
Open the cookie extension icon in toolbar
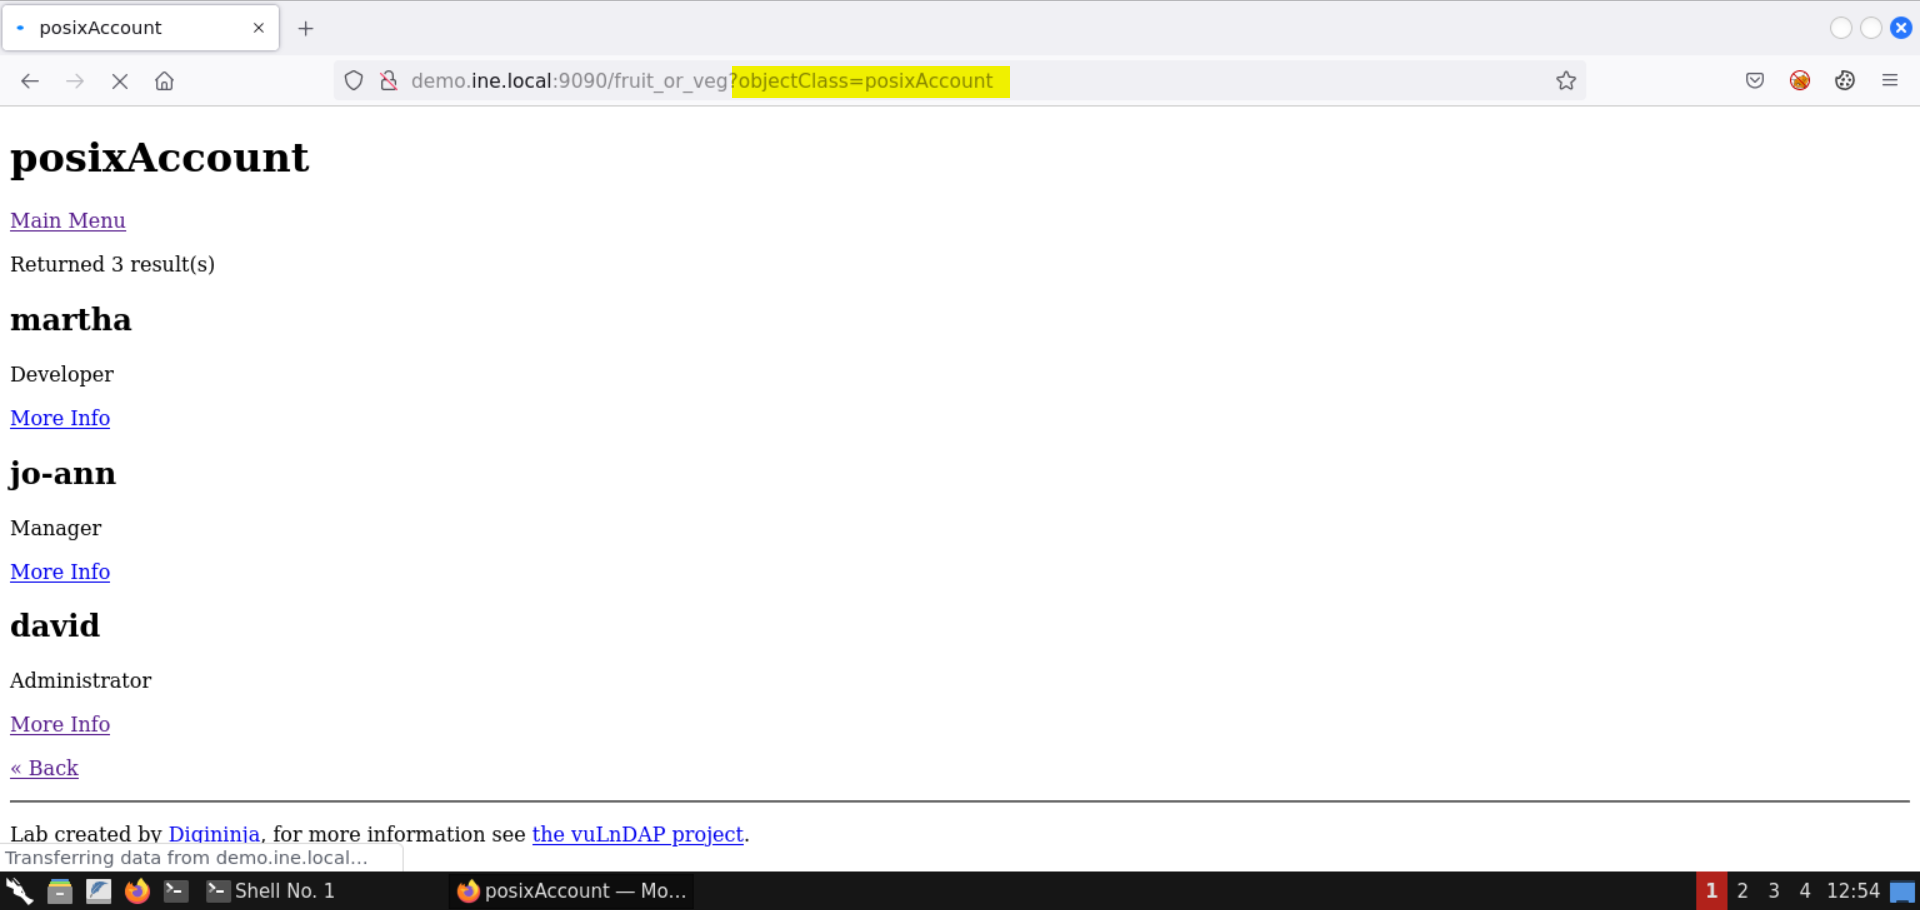1844,81
